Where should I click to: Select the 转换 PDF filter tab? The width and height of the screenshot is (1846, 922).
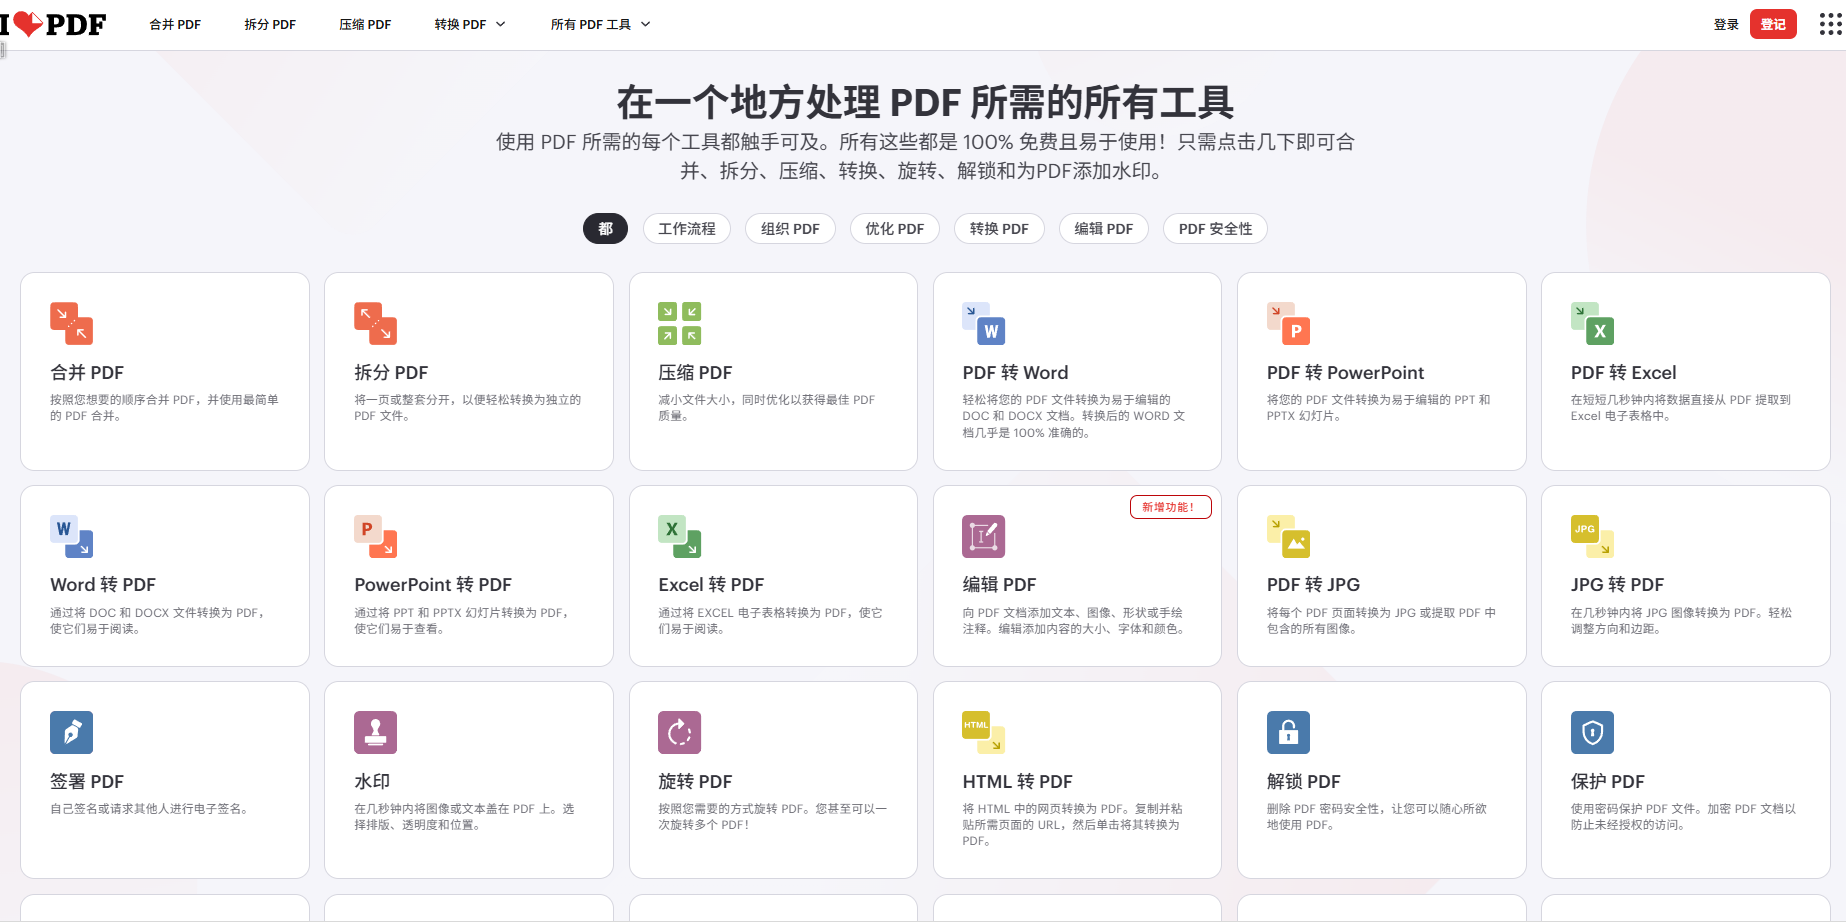[x=999, y=229]
